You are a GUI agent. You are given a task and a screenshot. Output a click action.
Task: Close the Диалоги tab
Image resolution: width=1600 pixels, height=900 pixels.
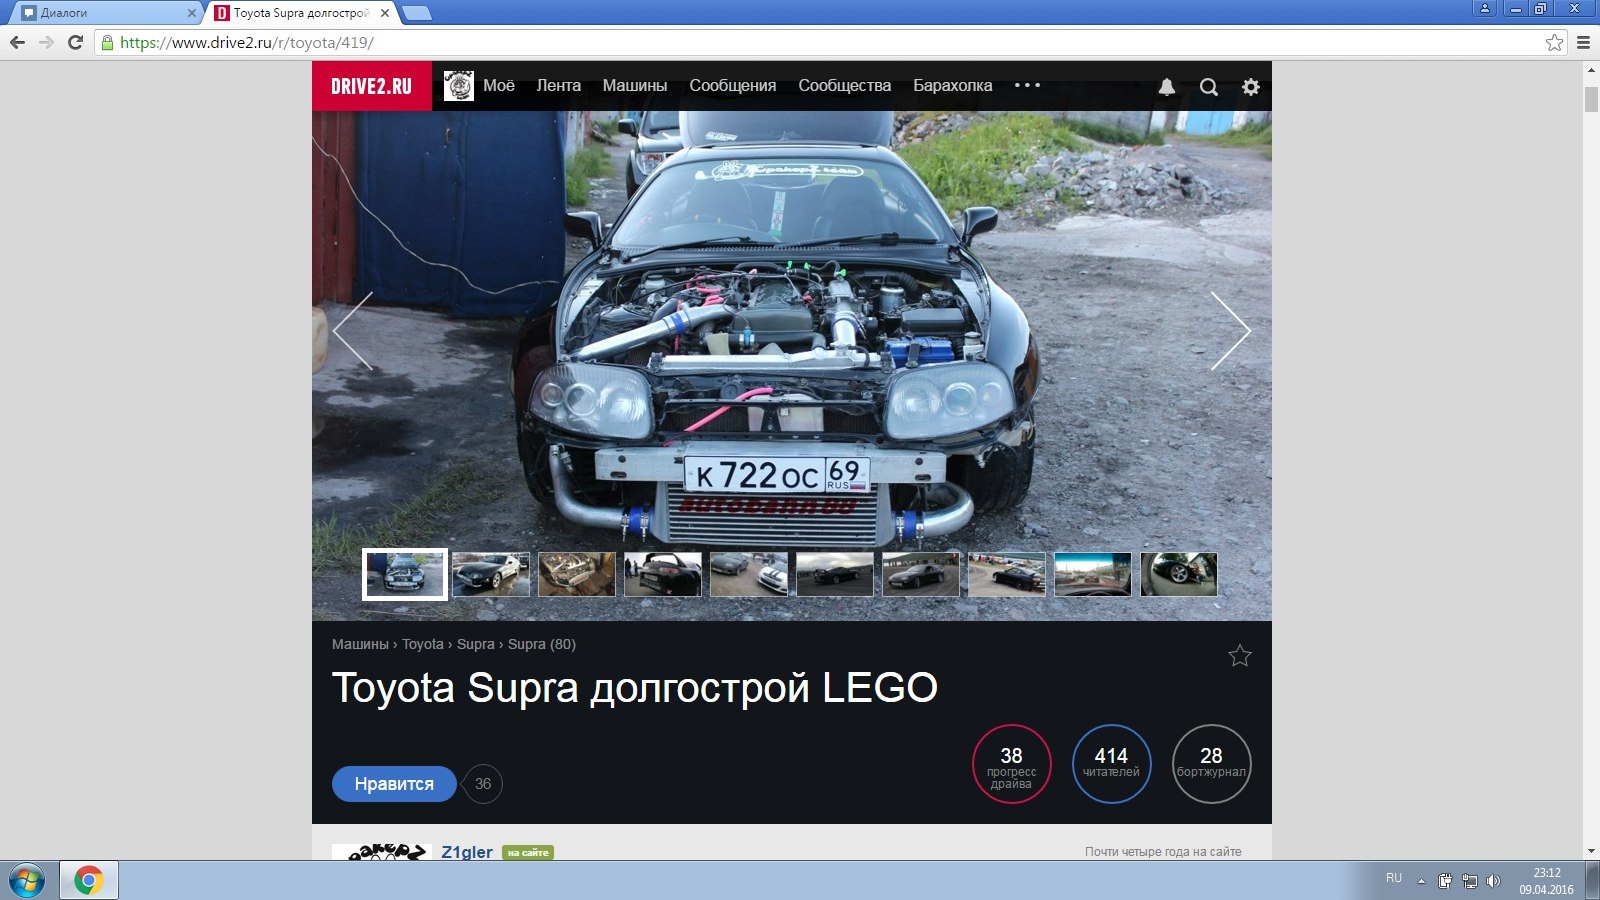click(x=192, y=13)
